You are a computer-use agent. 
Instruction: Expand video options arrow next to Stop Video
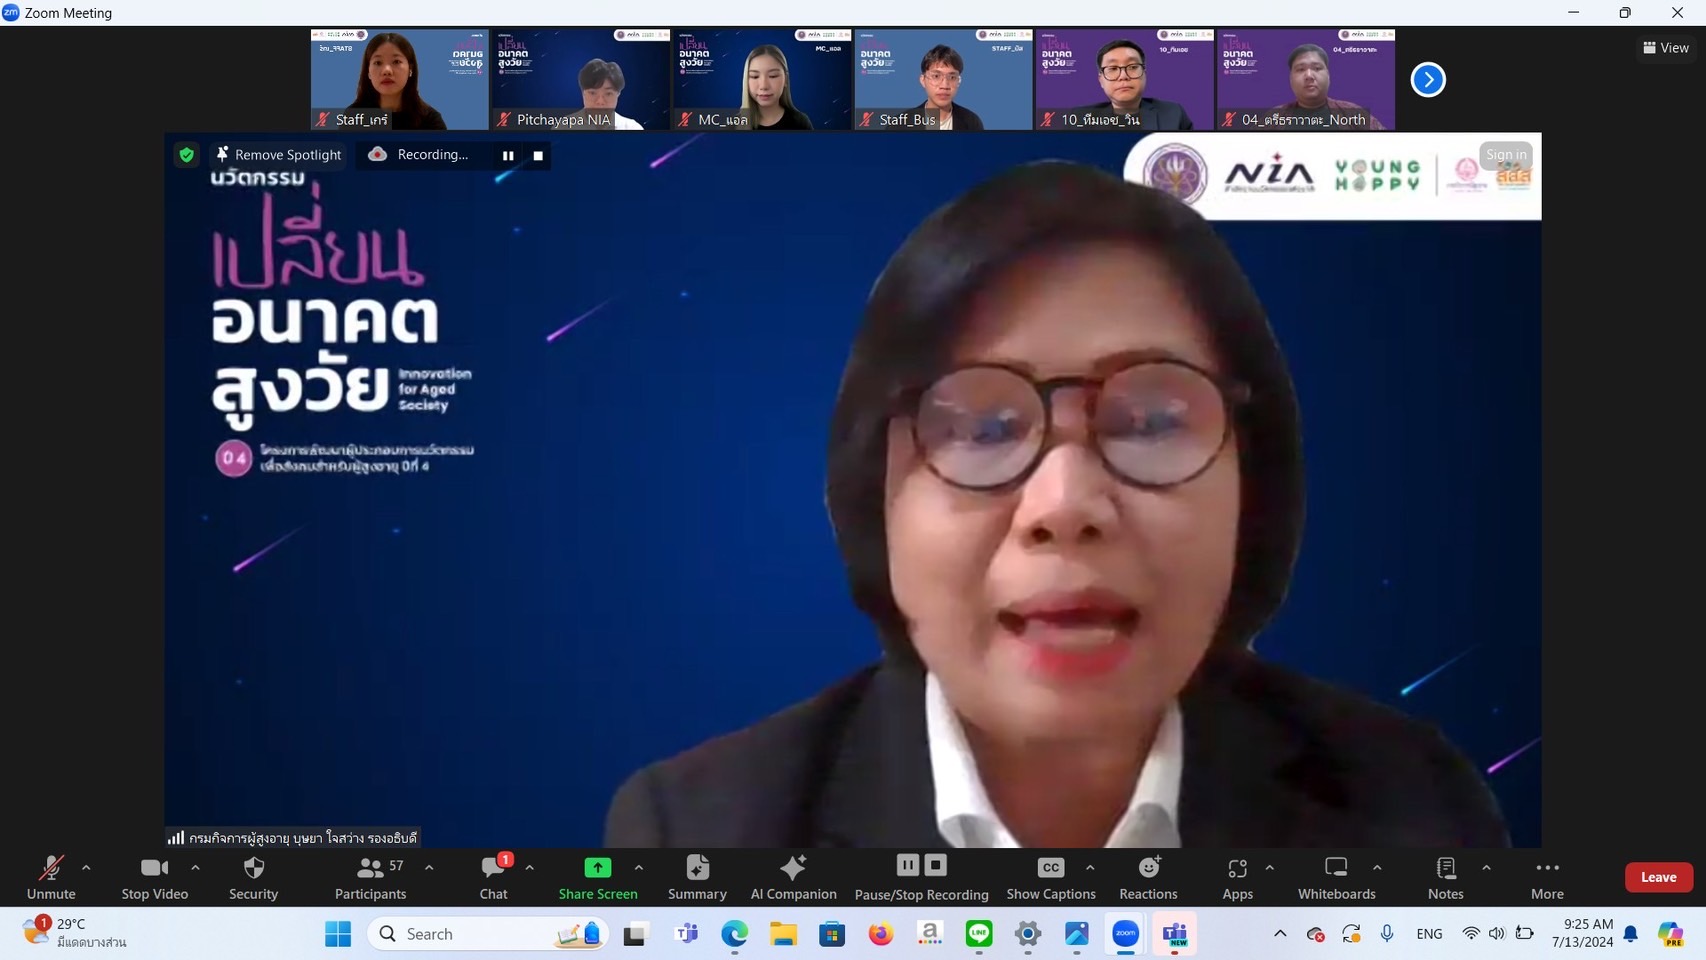(x=195, y=868)
